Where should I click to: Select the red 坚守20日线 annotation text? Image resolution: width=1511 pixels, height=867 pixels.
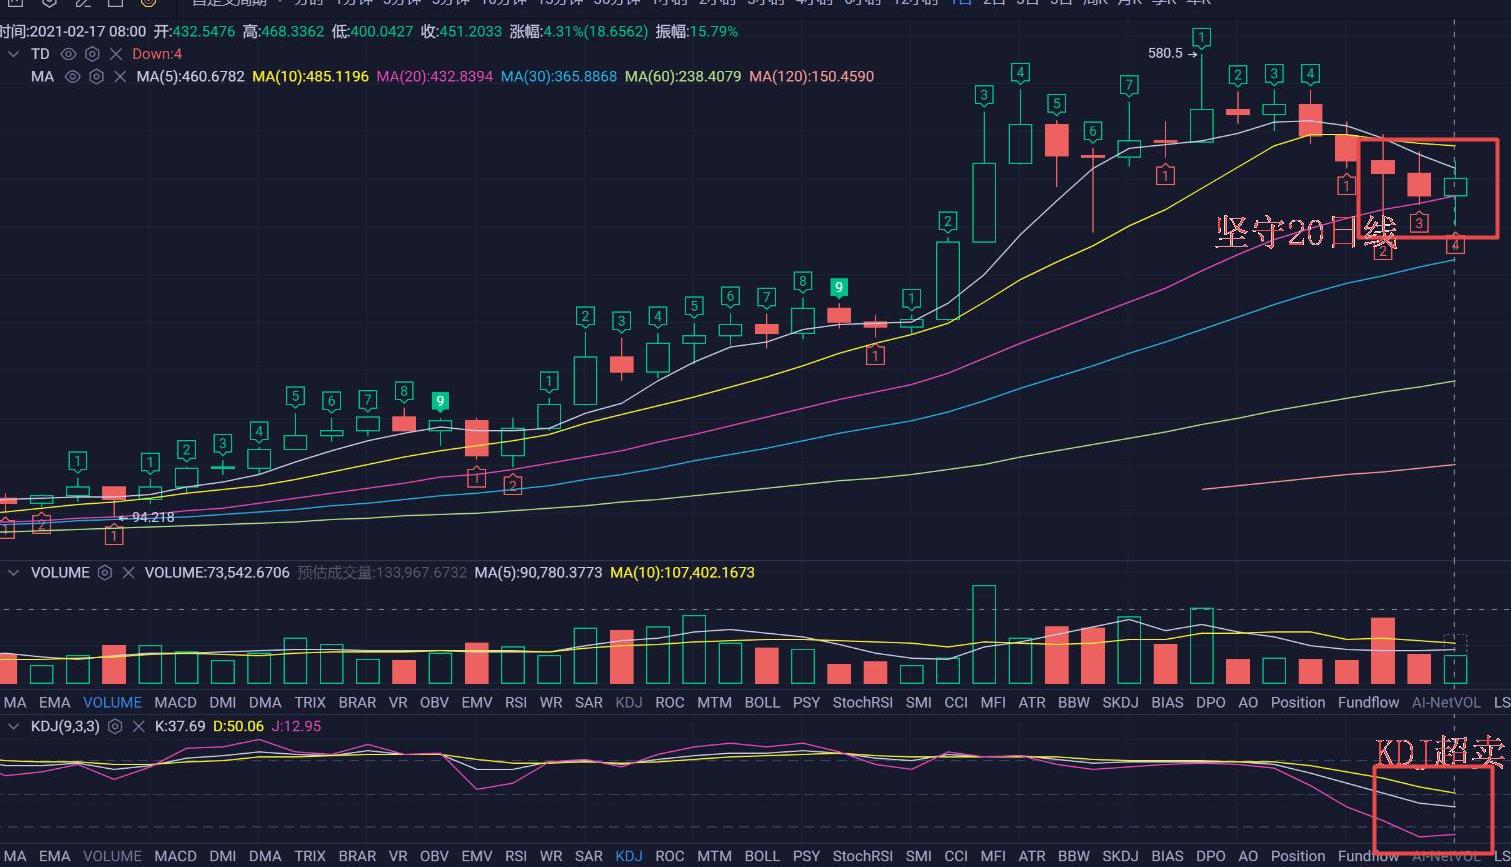(x=1305, y=232)
